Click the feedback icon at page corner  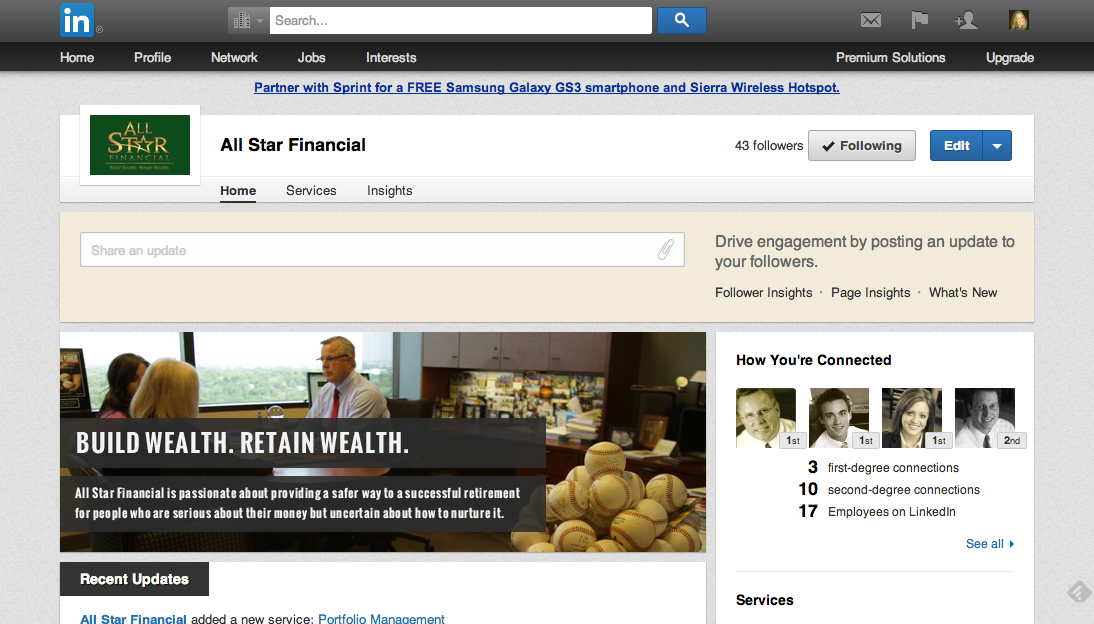[1079, 593]
